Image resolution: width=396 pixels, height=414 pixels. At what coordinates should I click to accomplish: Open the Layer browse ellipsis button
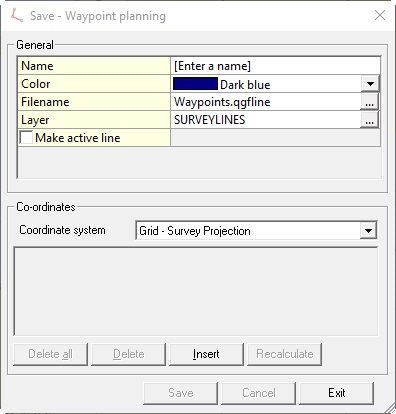click(369, 120)
